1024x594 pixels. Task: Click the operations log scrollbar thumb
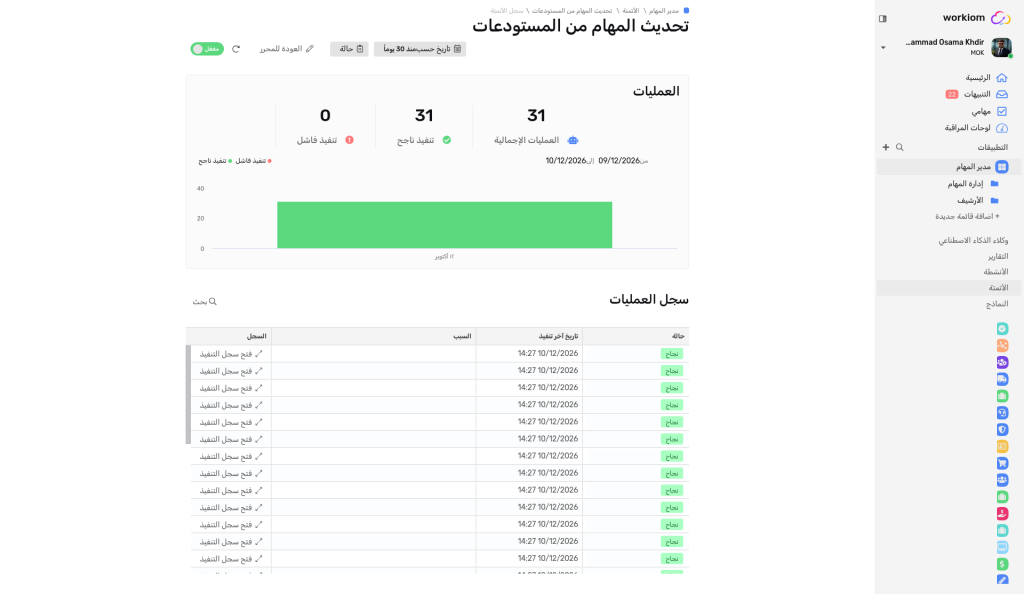pyautogui.click(x=189, y=395)
